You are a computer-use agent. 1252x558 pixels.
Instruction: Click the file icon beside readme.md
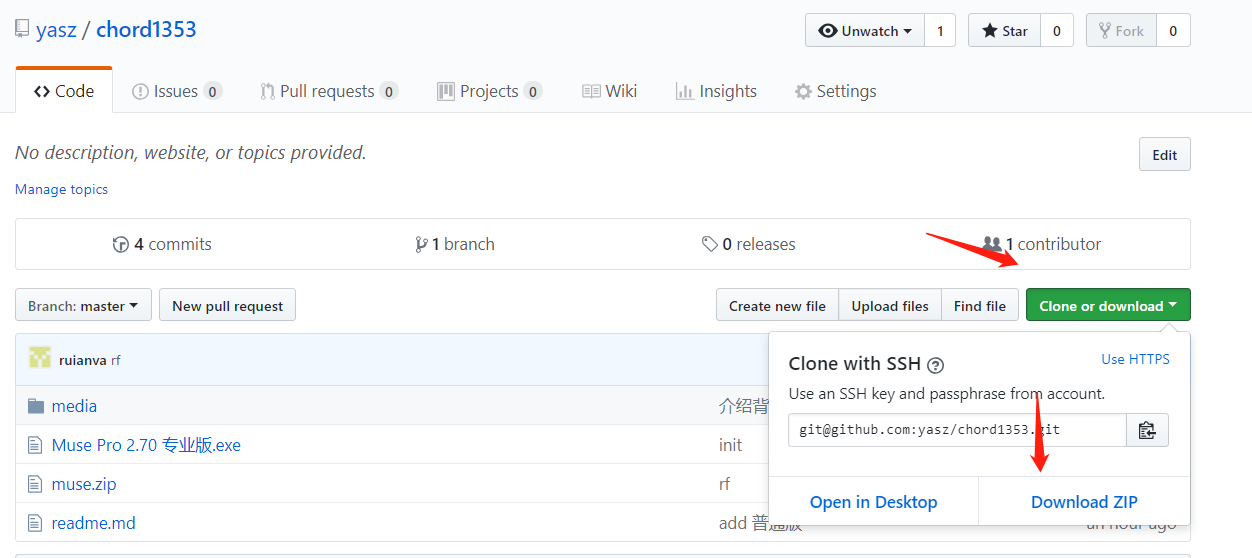pos(36,523)
